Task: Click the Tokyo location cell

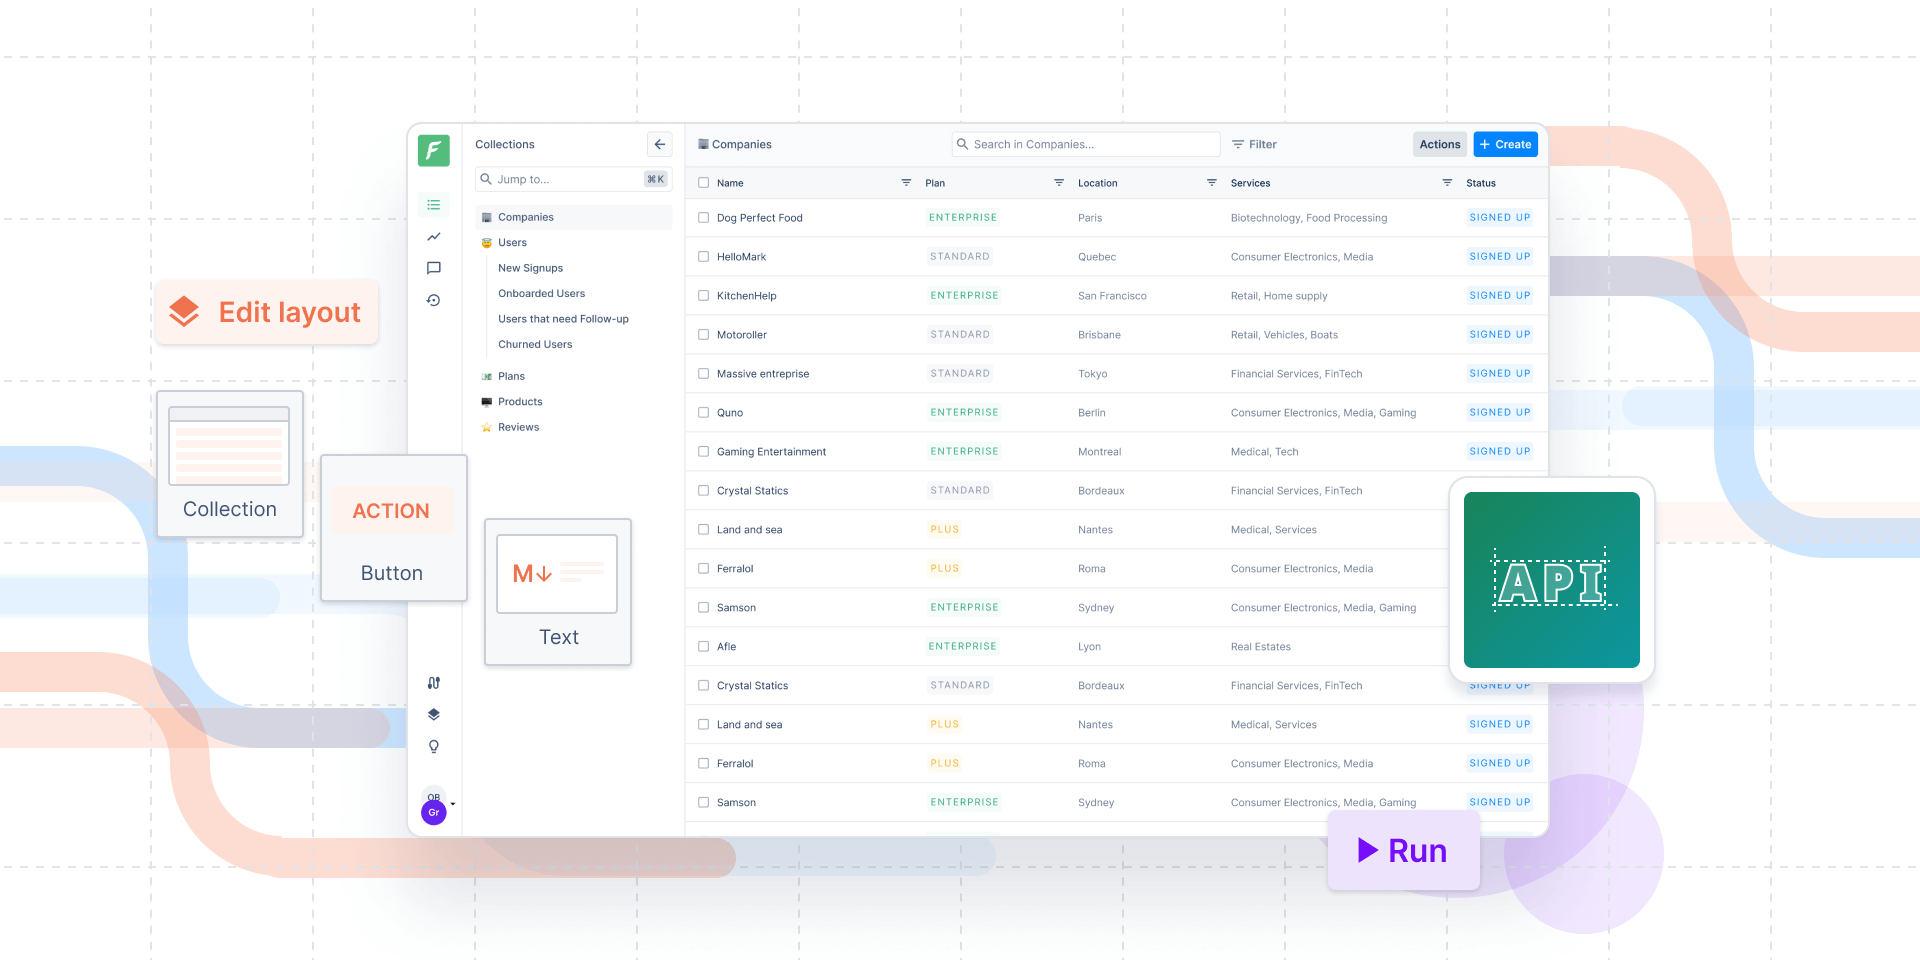Action: click(1092, 374)
